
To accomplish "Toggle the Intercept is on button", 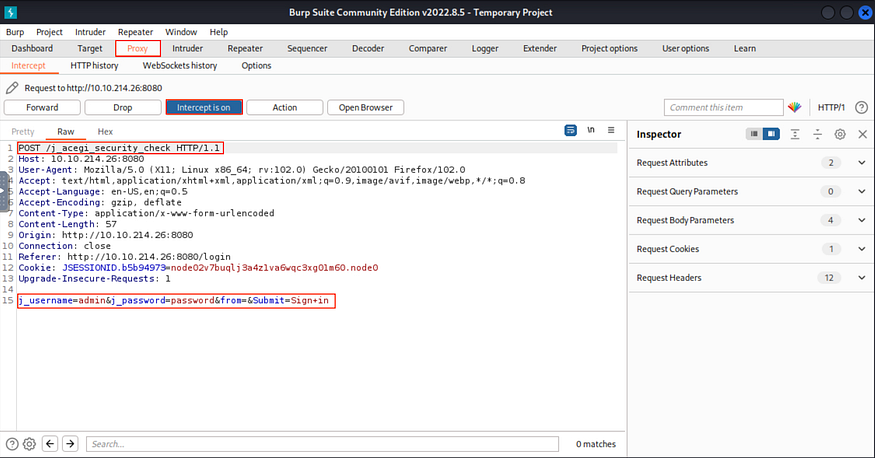I will (204, 107).
